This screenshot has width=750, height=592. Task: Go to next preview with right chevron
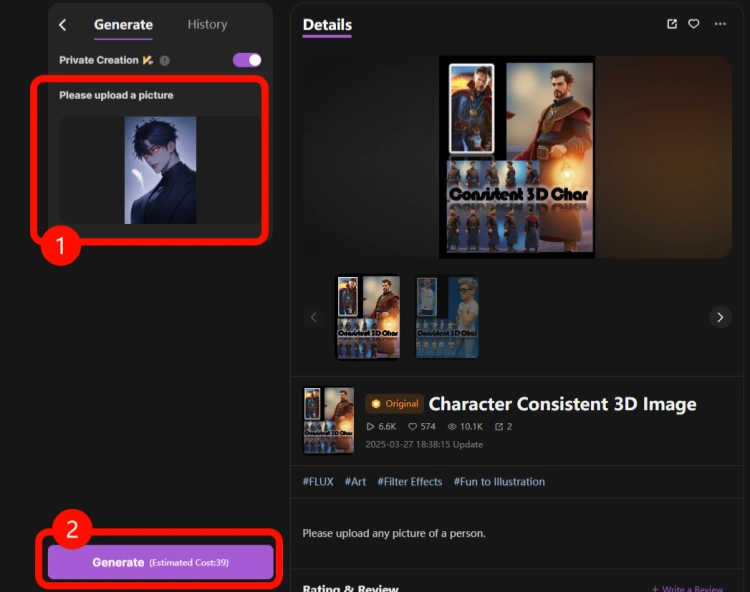point(720,317)
